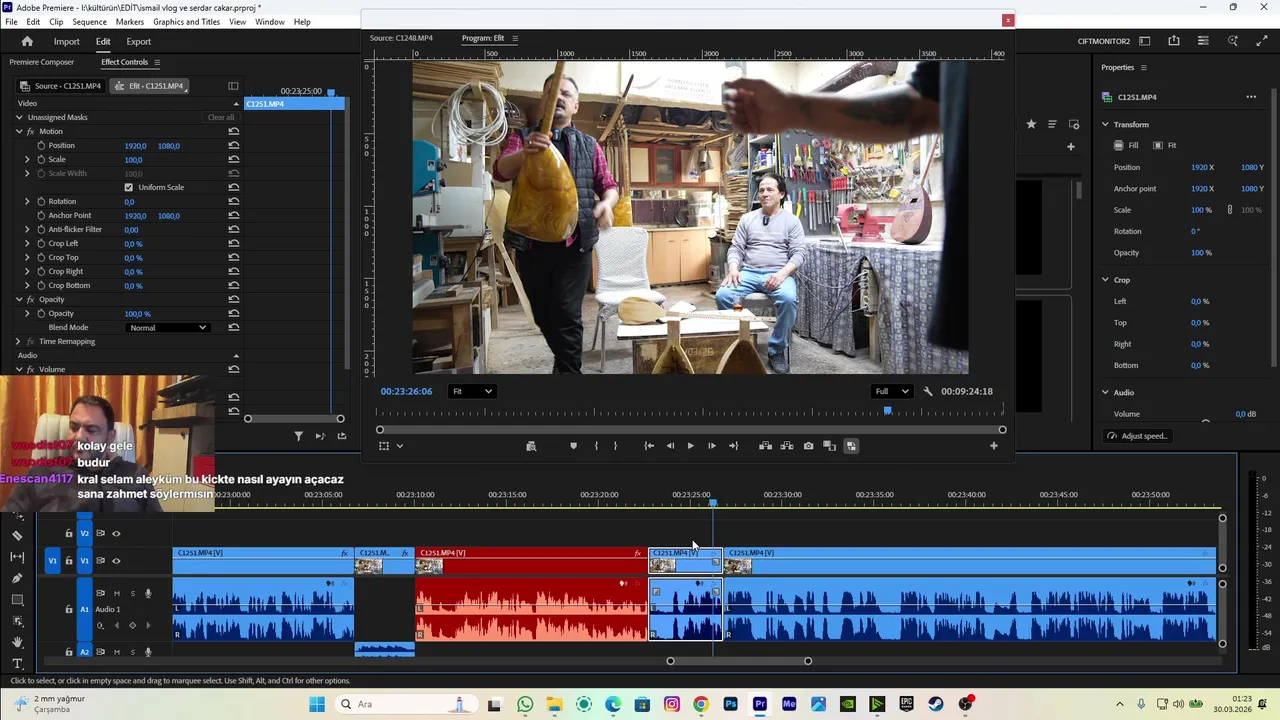Open the Graphics and Titles menu
This screenshot has height=720, width=1280.
pyautogui.click(x=187, y=22)
